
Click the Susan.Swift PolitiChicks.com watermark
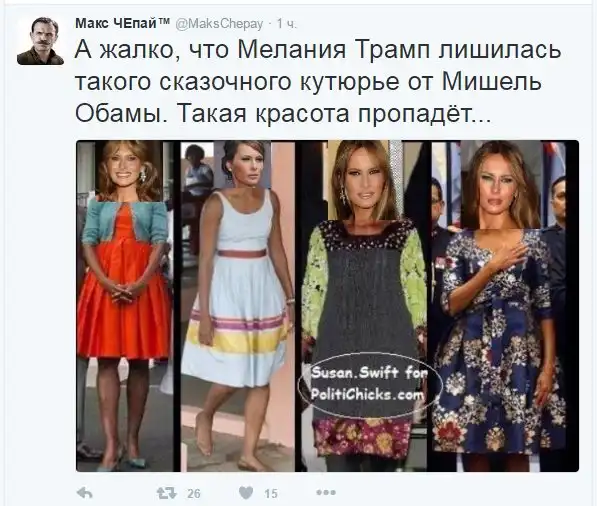(368, 383)
